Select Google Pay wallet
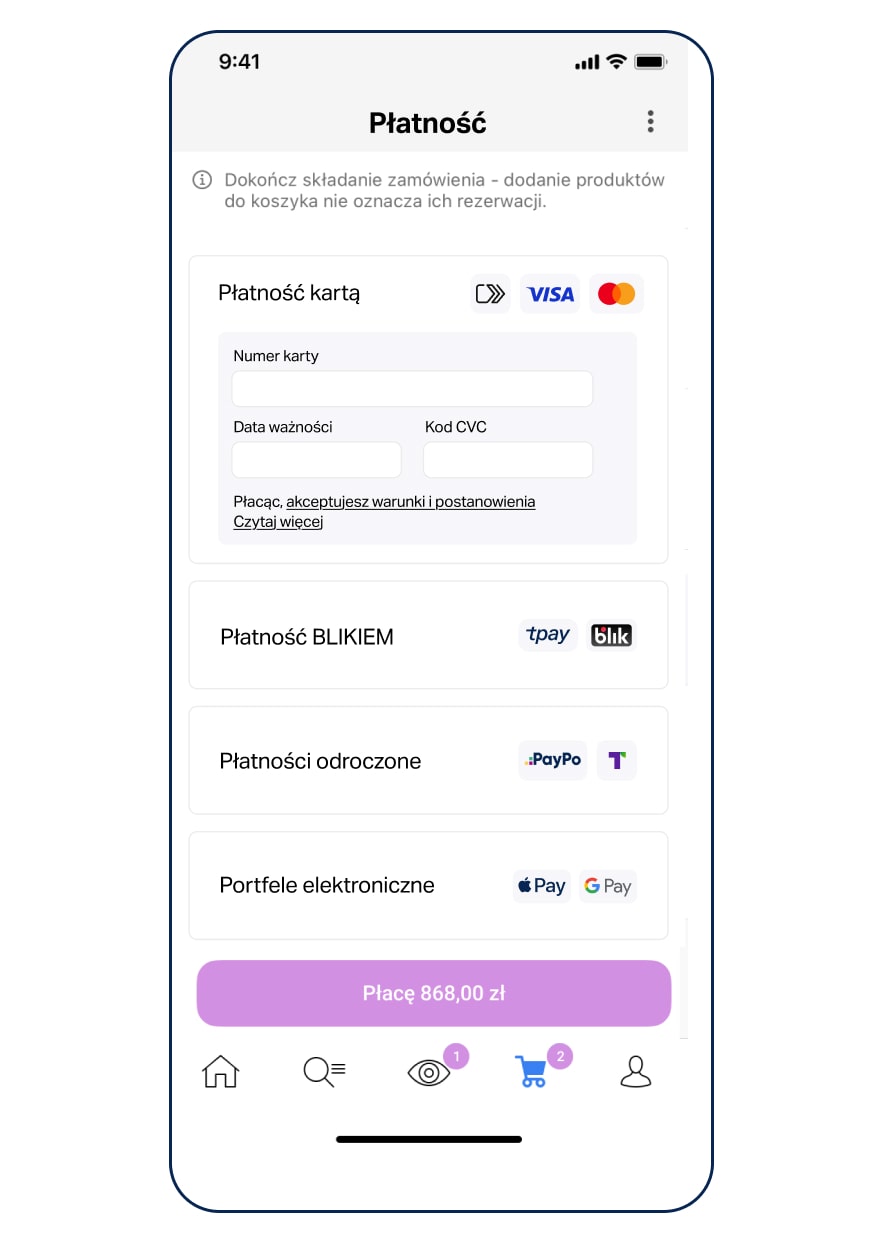This screenshot has width=884, height=1241. 608,886
